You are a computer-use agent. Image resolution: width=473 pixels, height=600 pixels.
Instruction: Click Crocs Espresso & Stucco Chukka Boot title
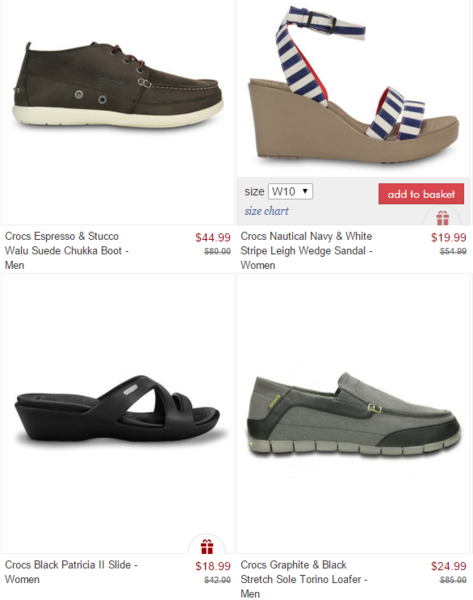click(67, 251)
